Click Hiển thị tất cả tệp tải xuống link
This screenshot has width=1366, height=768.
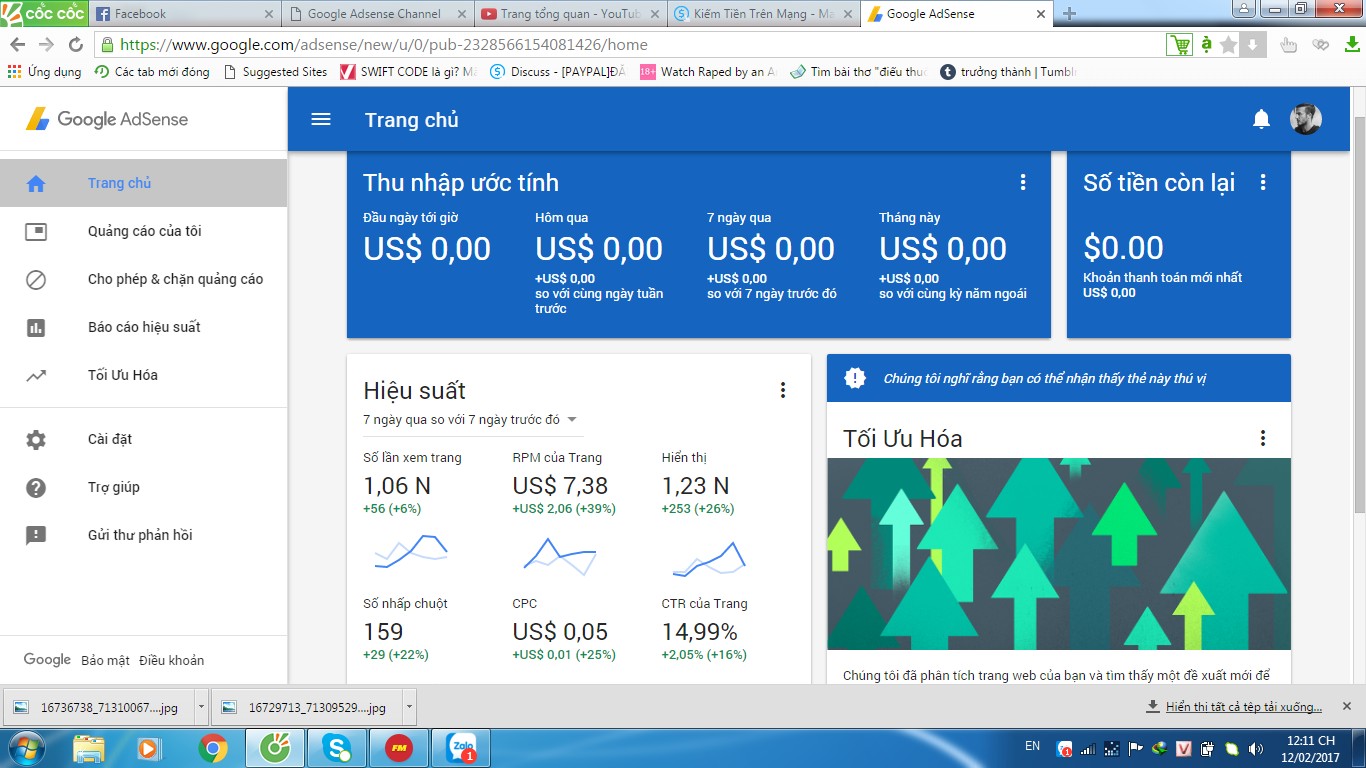pyautogui.click(x=1244, y=707)
